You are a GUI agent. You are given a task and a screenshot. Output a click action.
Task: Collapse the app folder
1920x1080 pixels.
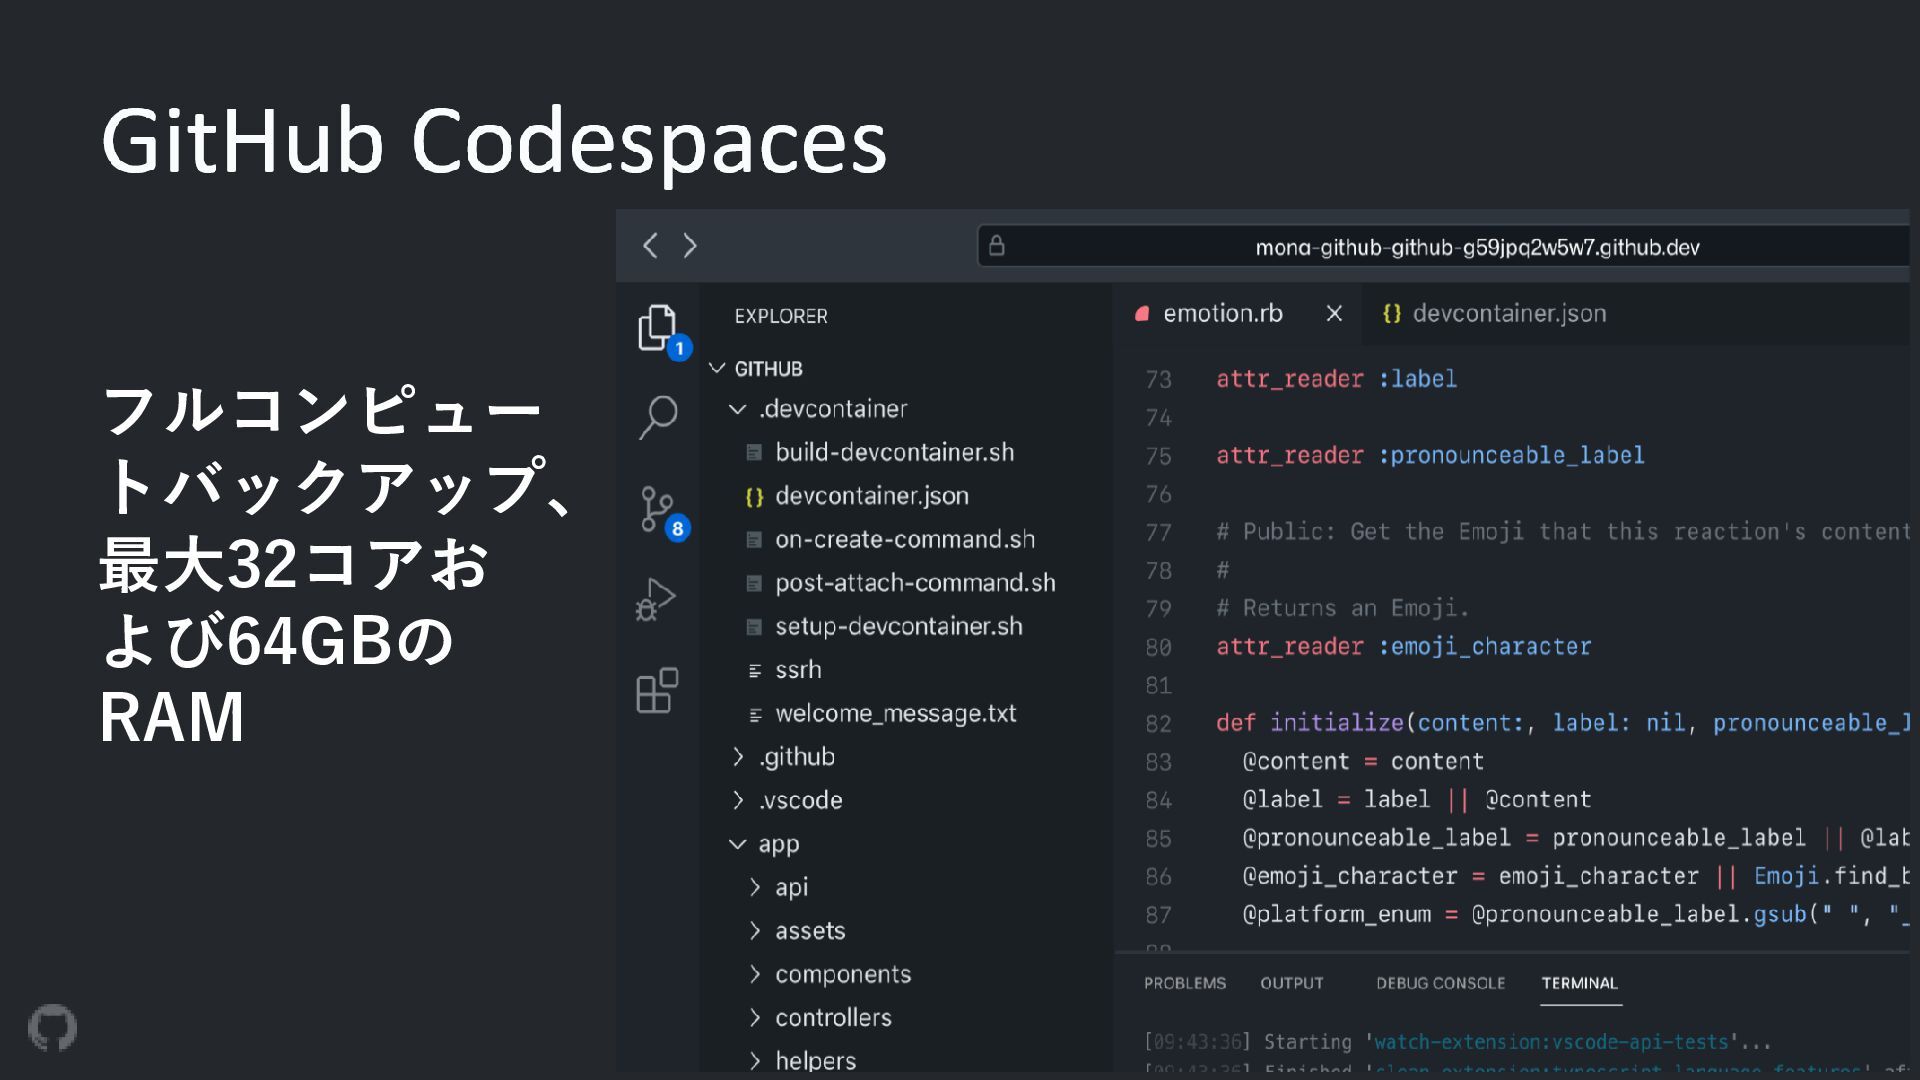[738, 844]
